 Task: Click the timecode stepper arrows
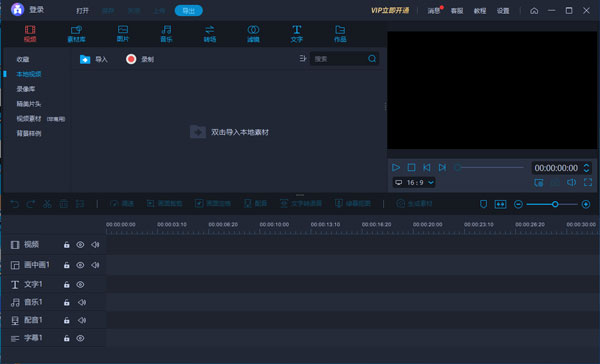point(586,168)
